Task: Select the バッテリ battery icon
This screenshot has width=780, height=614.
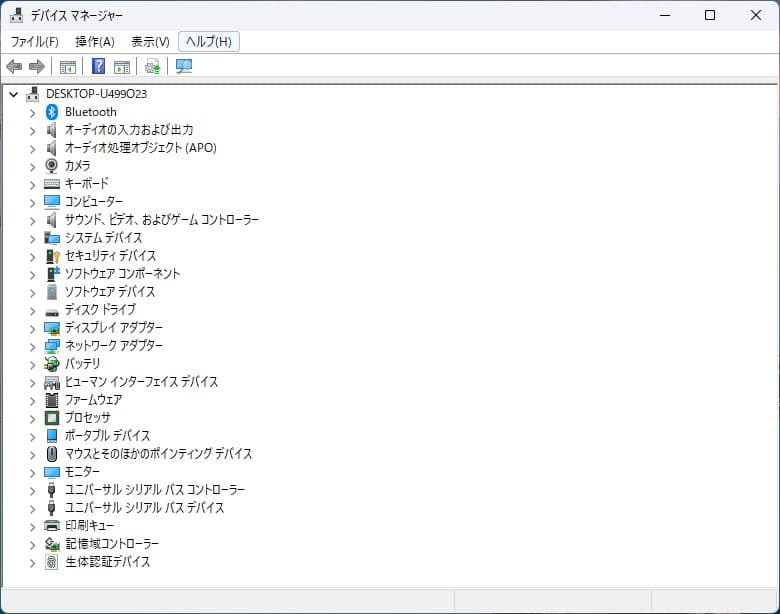Action: [52, 364]
